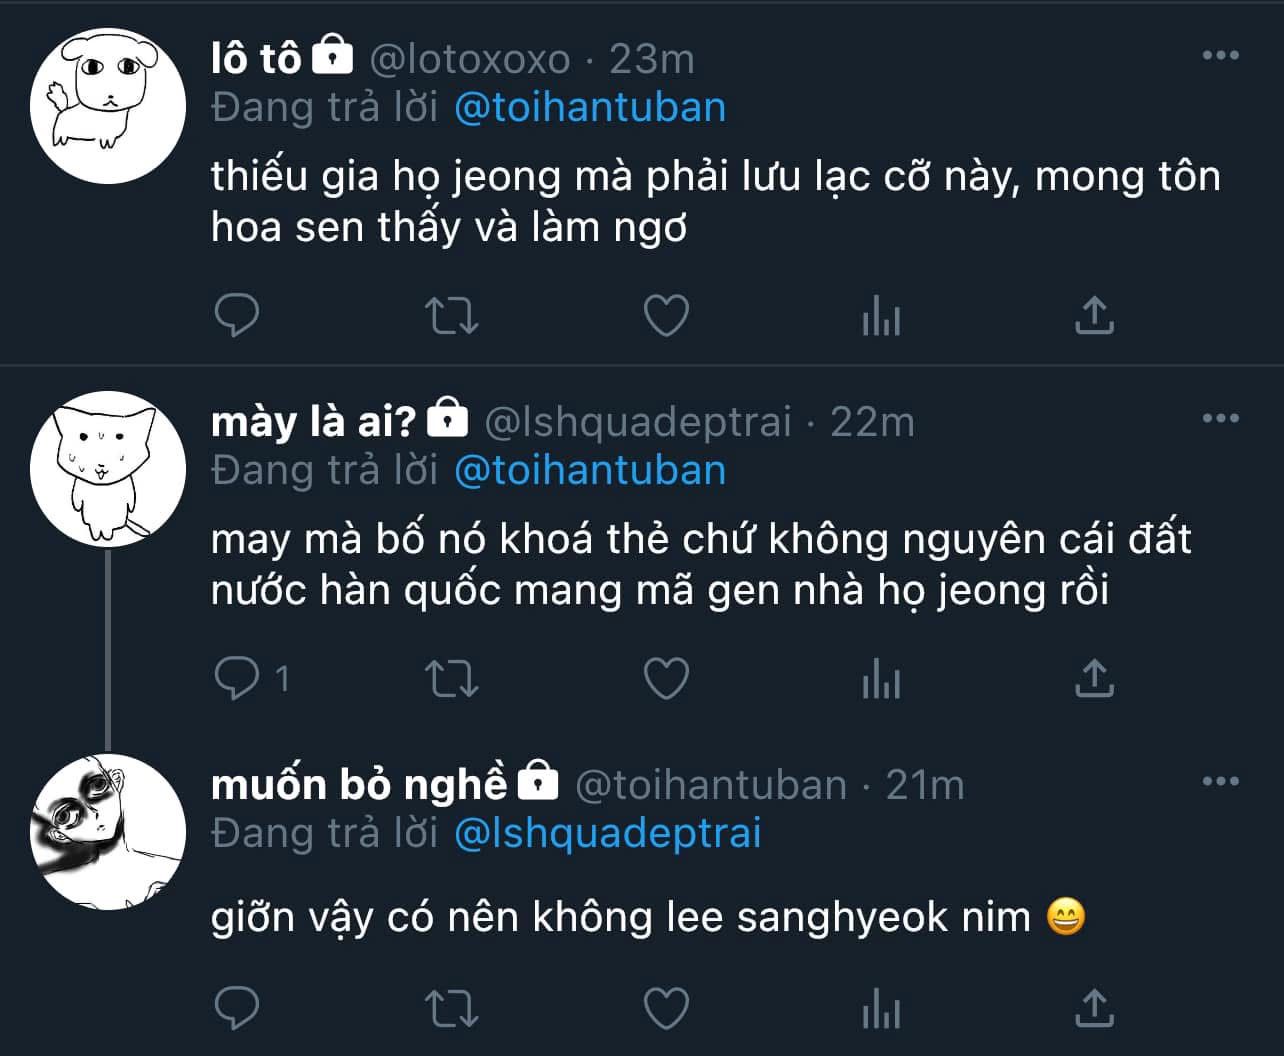The height and width of the screenshot is (1056, 1284).
Task: Like the tweet by lô tô
Action: click(x=665, y=316)
